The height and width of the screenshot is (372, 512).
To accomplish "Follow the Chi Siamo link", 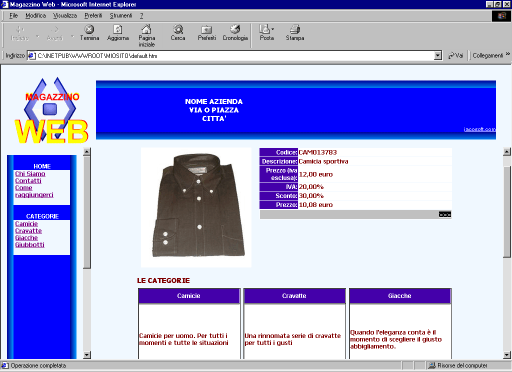I will click(x=30, y=174).
